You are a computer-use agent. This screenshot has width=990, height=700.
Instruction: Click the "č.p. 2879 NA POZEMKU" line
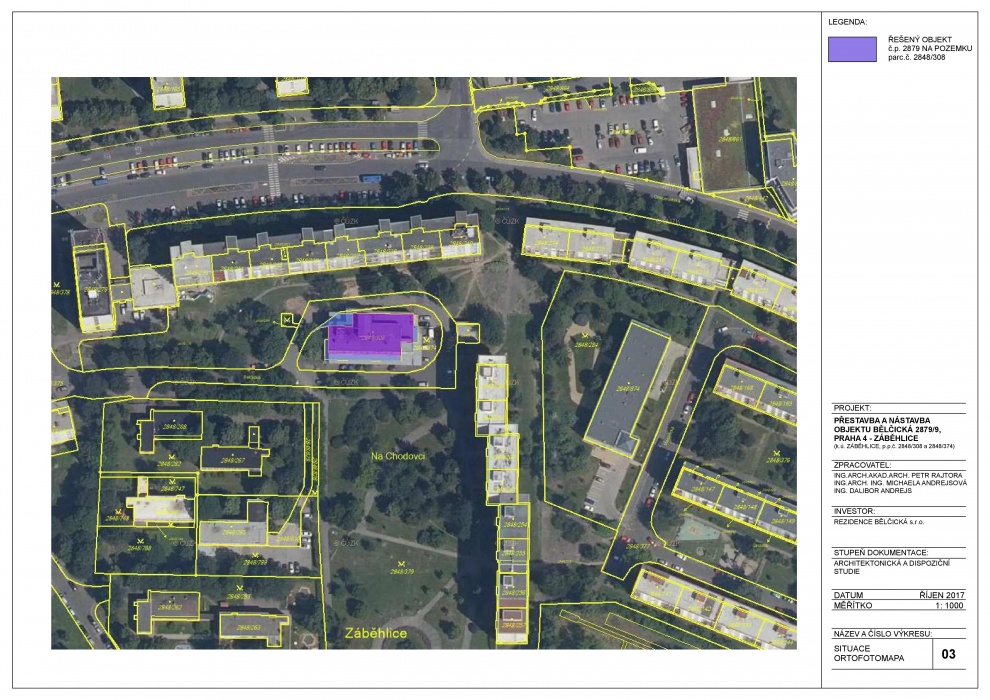click(930, 48)
